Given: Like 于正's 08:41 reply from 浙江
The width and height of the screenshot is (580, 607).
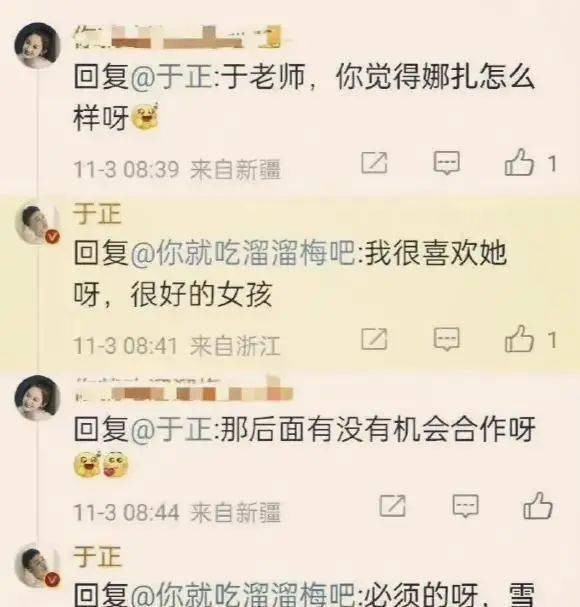Looking at the screenshot, I should pyautogui.click(x=520, y=339).
